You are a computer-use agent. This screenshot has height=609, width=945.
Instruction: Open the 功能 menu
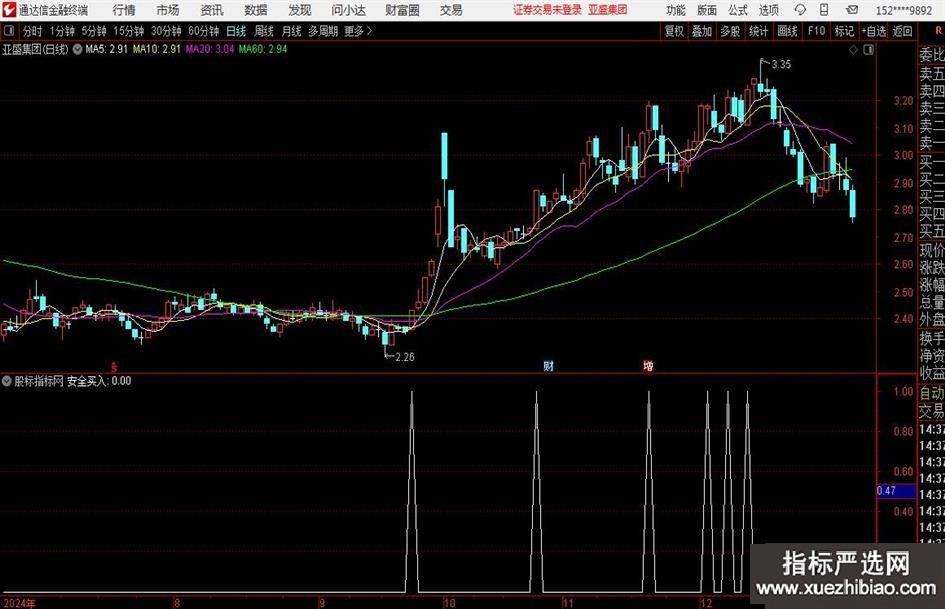coord(676,10)
